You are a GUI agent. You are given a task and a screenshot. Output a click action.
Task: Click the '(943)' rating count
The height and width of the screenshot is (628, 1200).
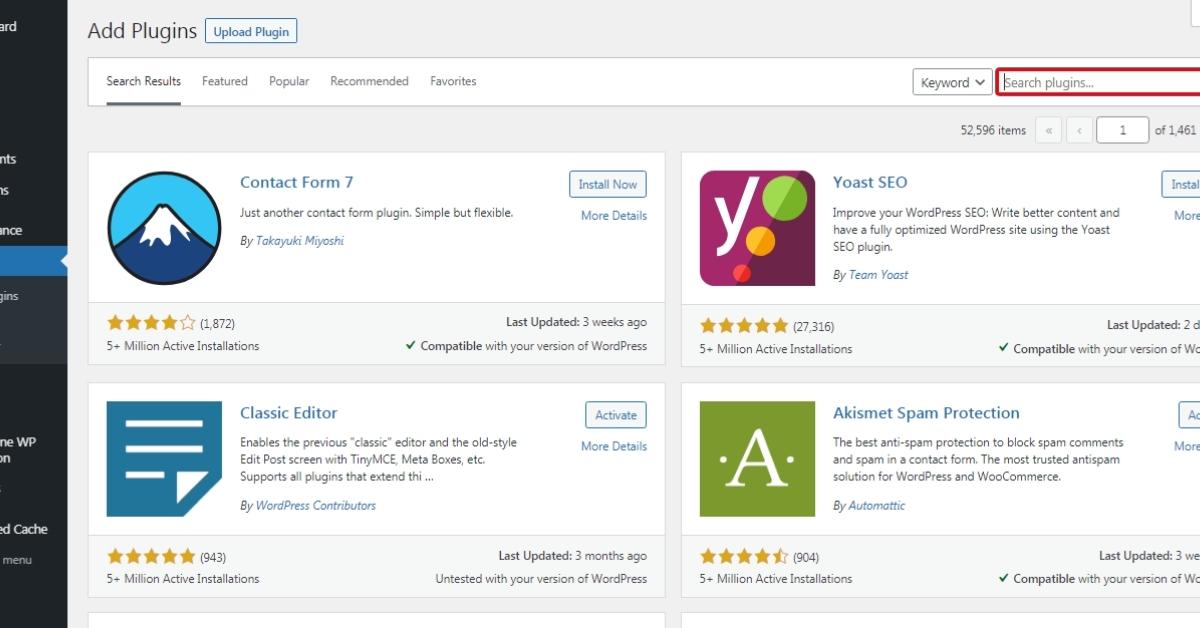coord(213,557)
